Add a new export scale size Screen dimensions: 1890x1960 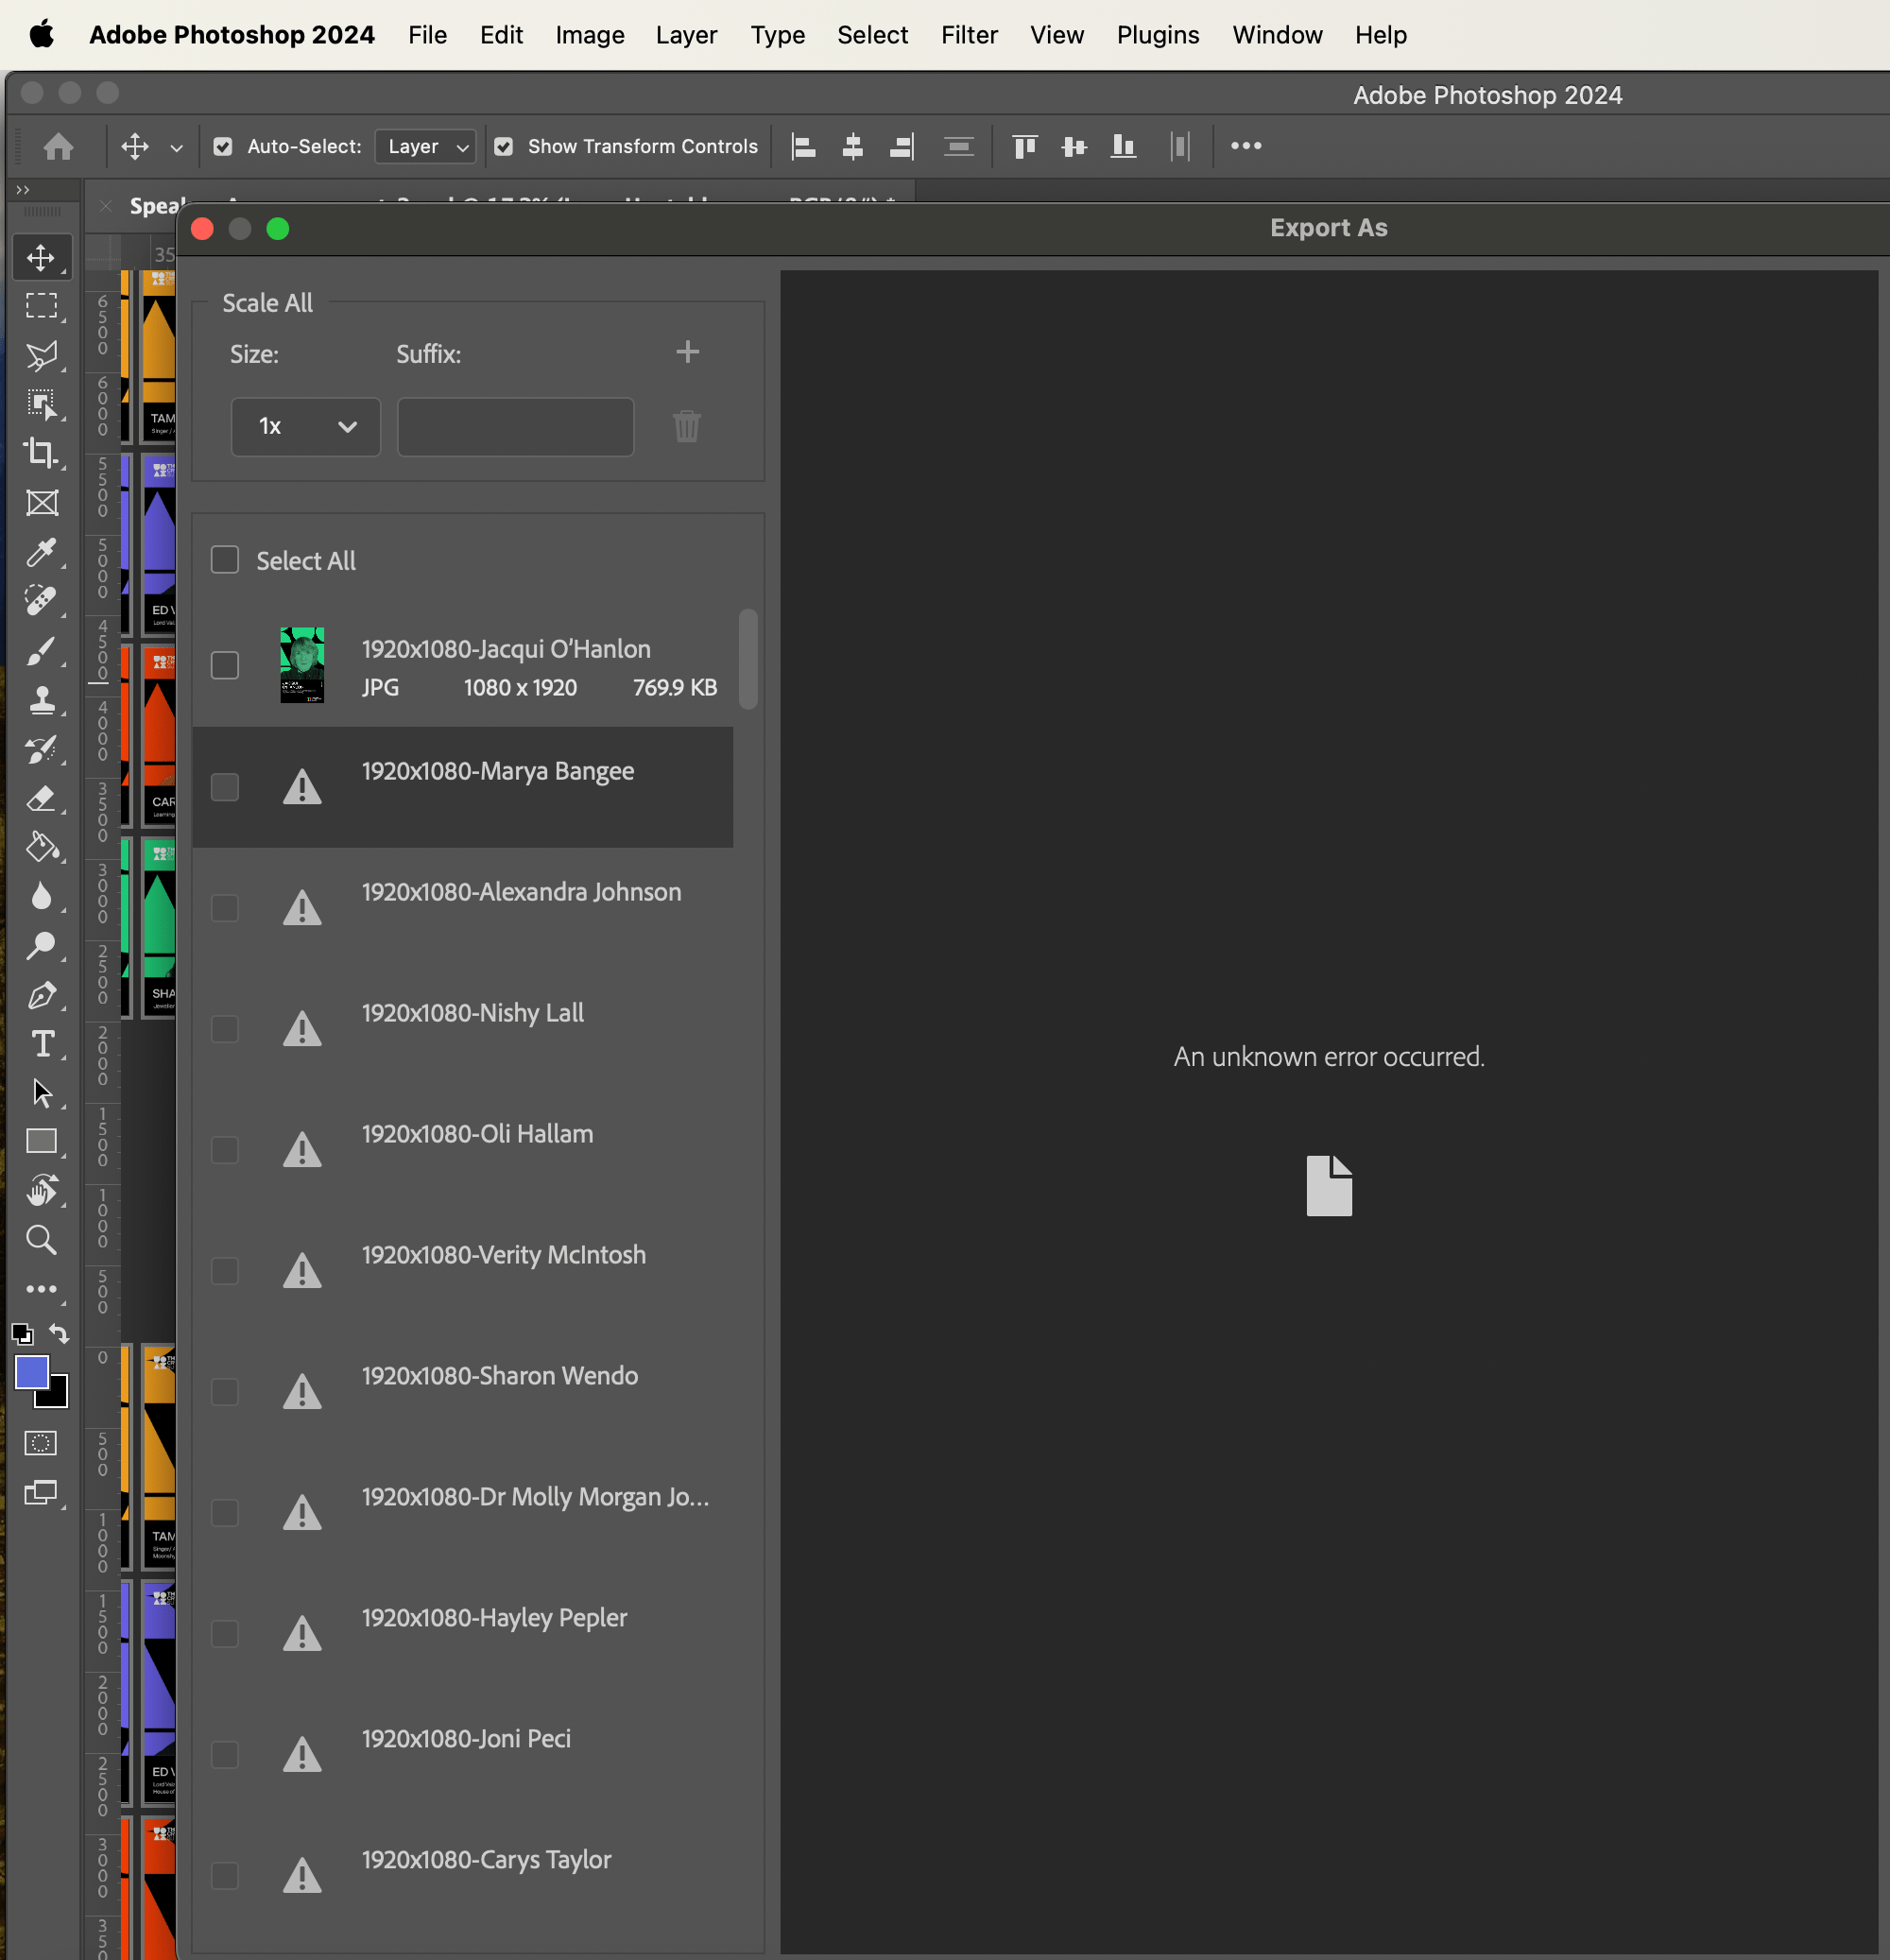click(x=687, y=352)
